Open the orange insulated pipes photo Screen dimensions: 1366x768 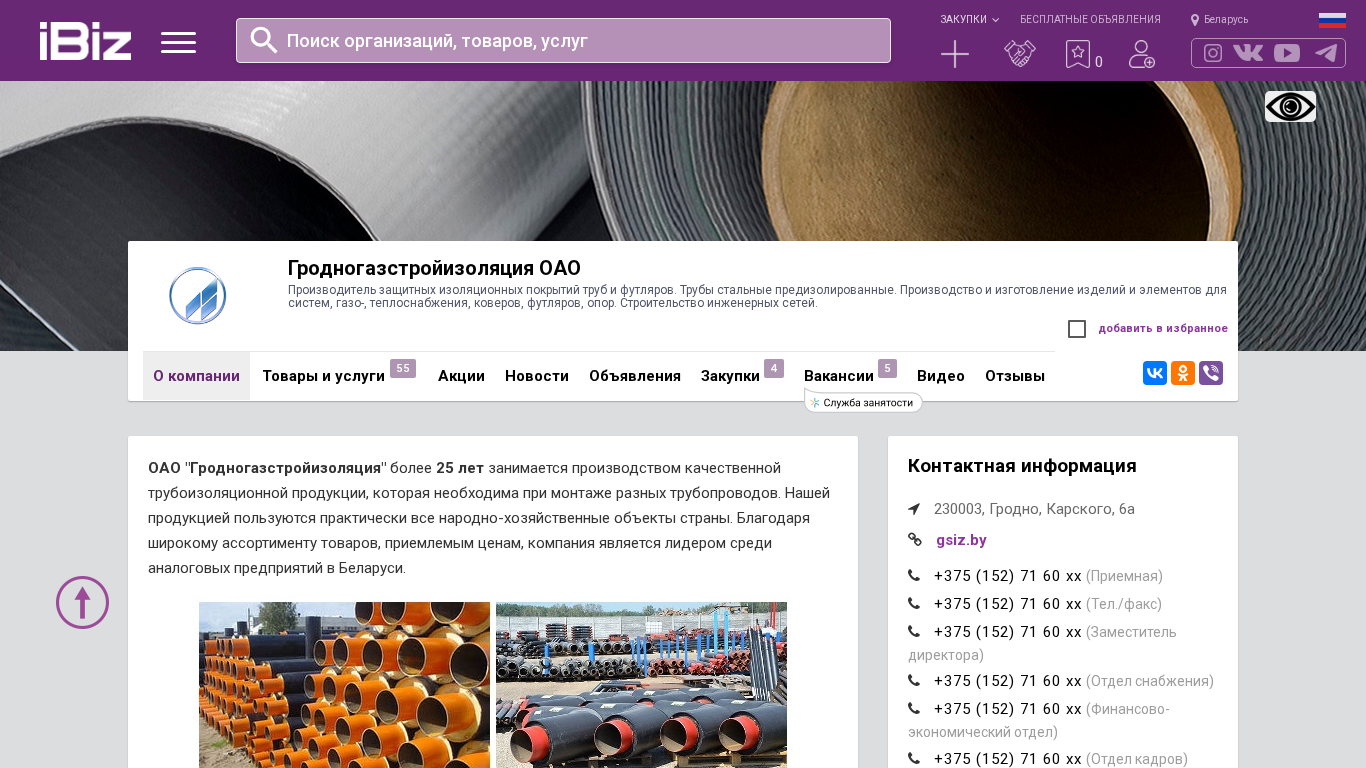pyautogui.click(x=344, y=685)
